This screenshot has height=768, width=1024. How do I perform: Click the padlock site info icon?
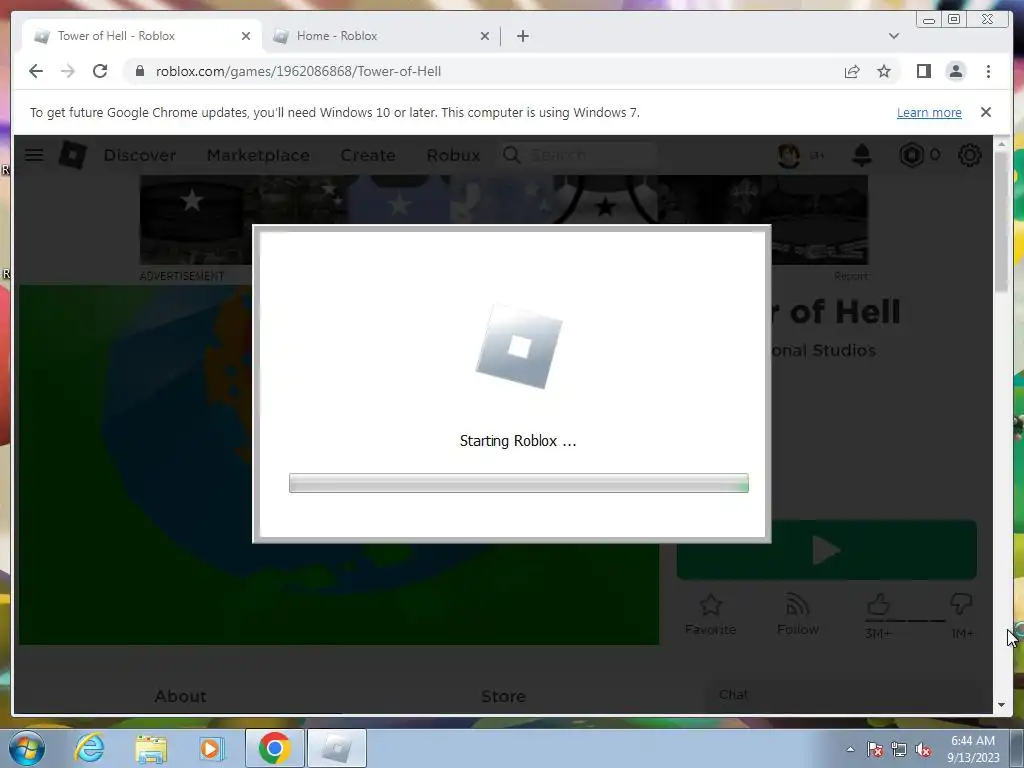click(140, 71)
